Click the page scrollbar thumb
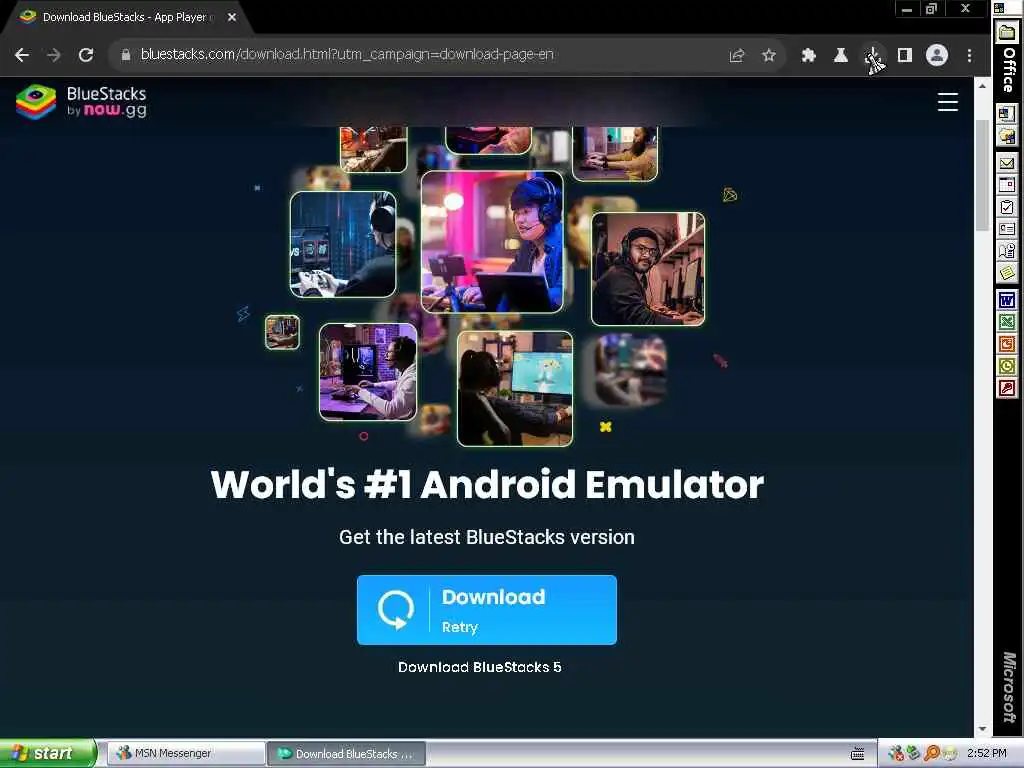 (x=982, y=175)
